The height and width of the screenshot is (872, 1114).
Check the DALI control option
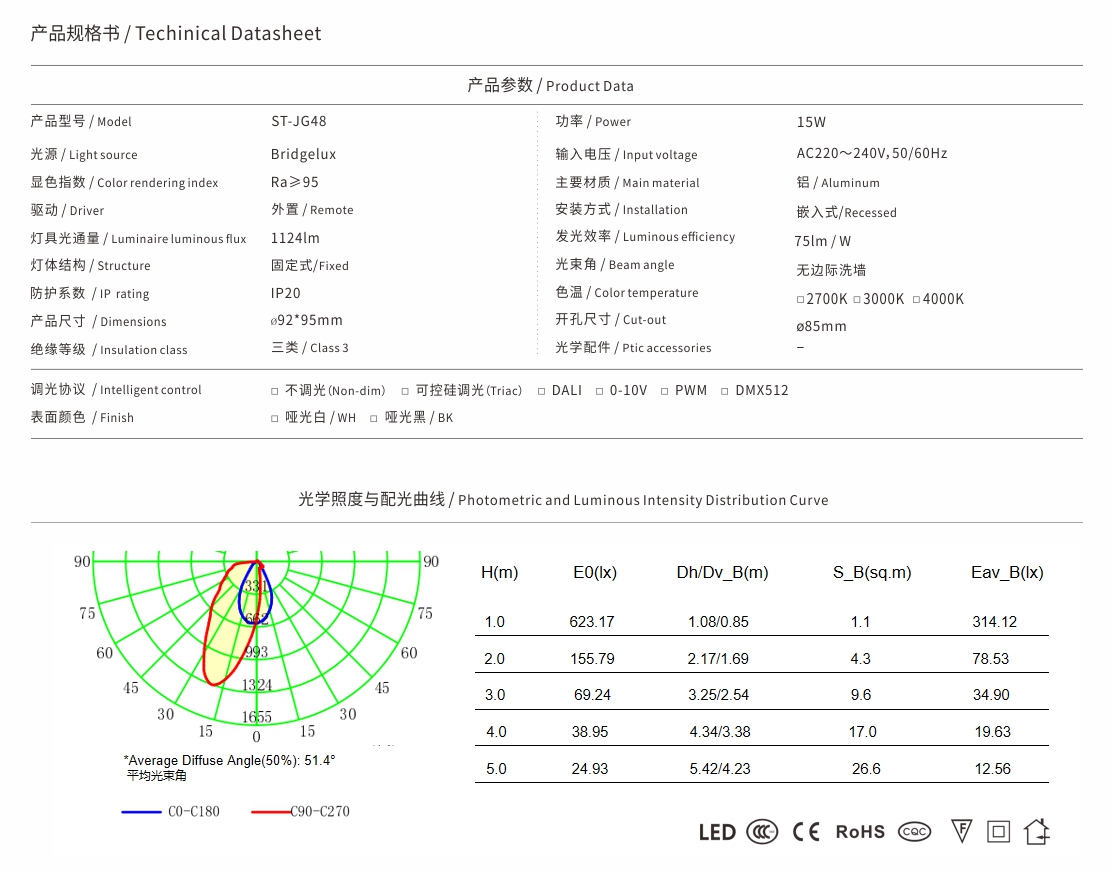point(541,392)
